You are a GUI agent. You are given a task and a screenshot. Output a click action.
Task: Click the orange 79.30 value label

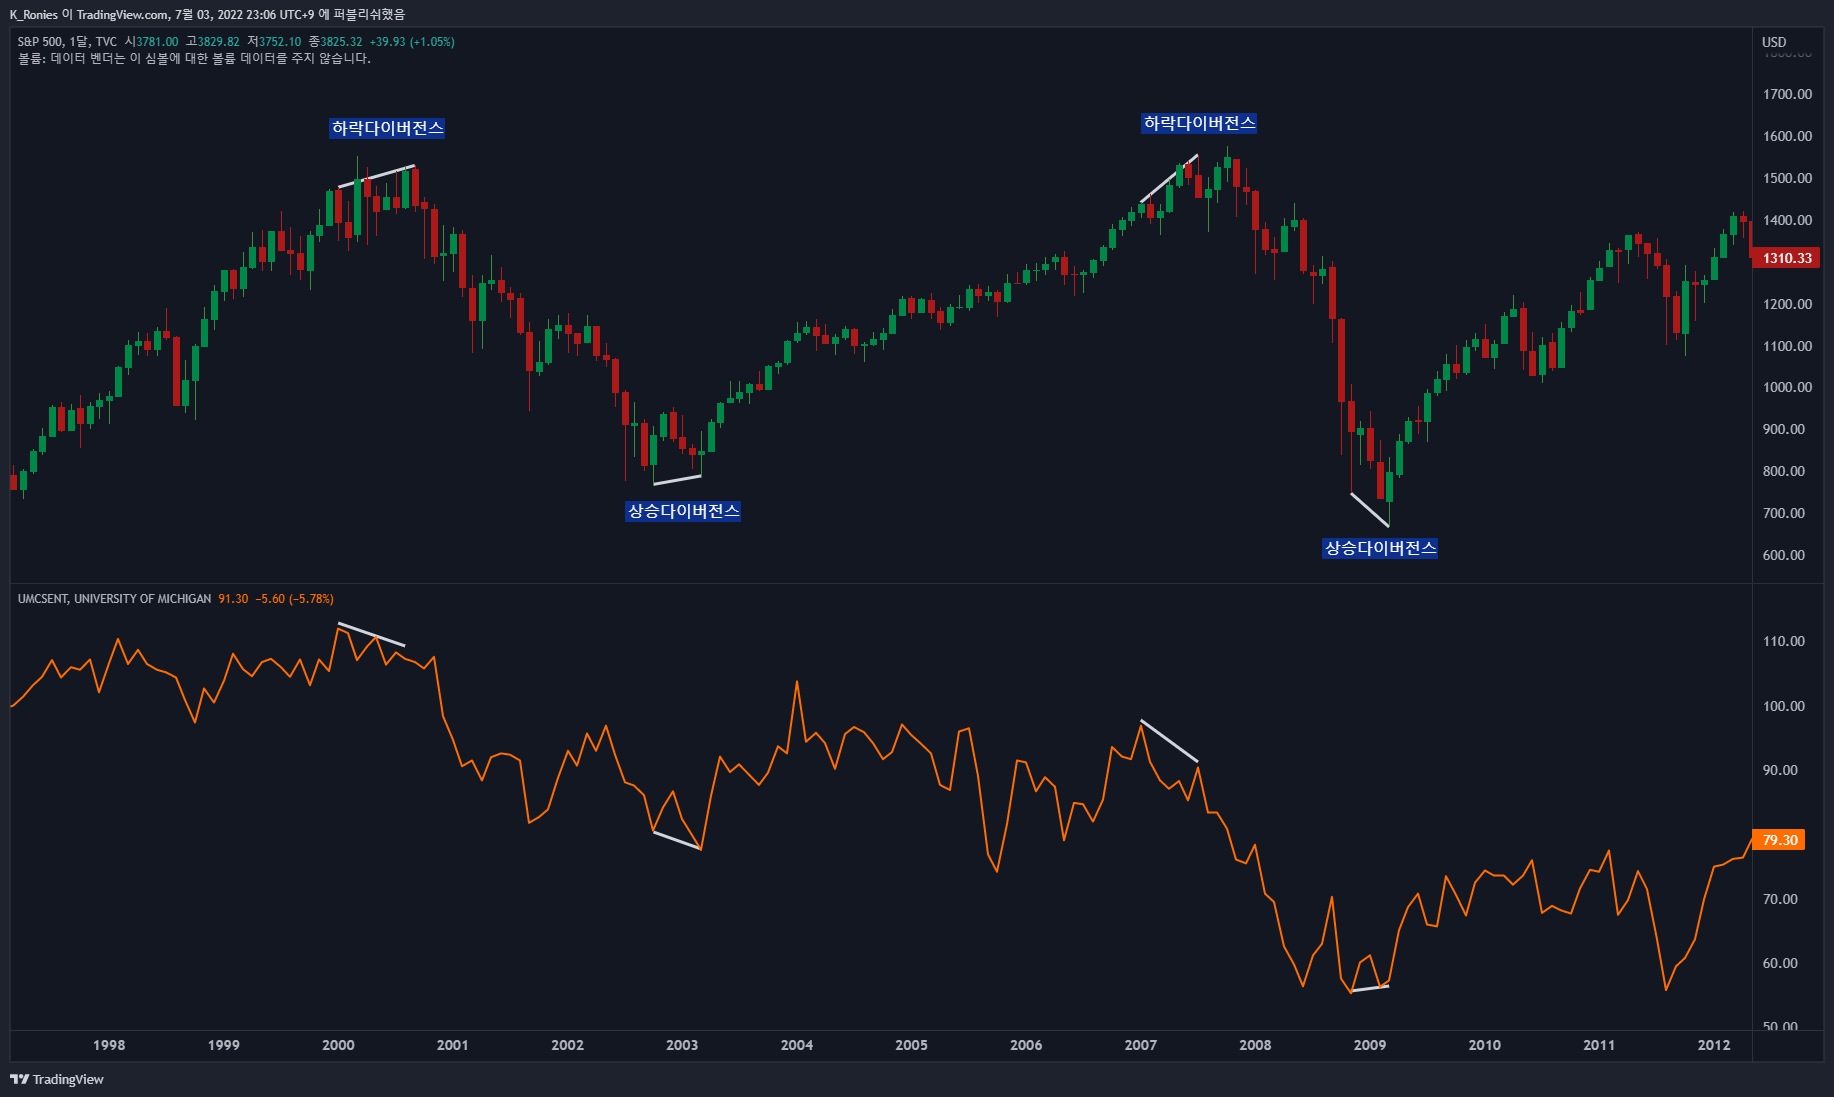(1780, 840)
